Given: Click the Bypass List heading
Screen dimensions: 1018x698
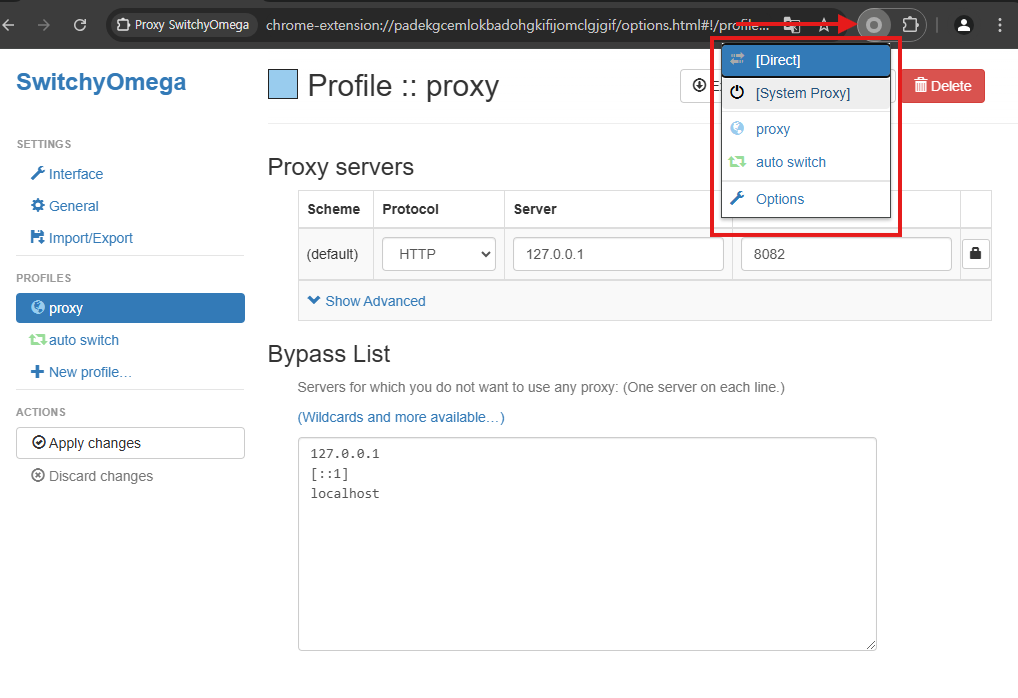Looking at the screenshot, I should (329, 354).
